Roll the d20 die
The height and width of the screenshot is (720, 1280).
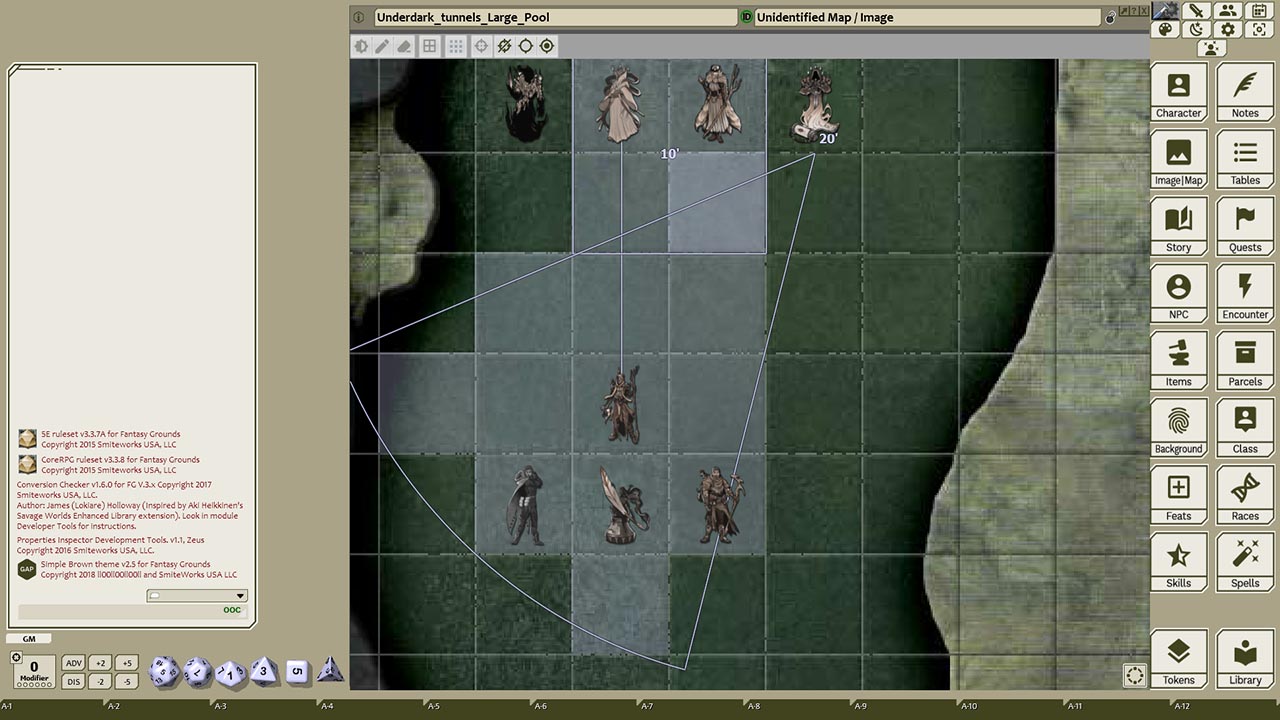163,671
